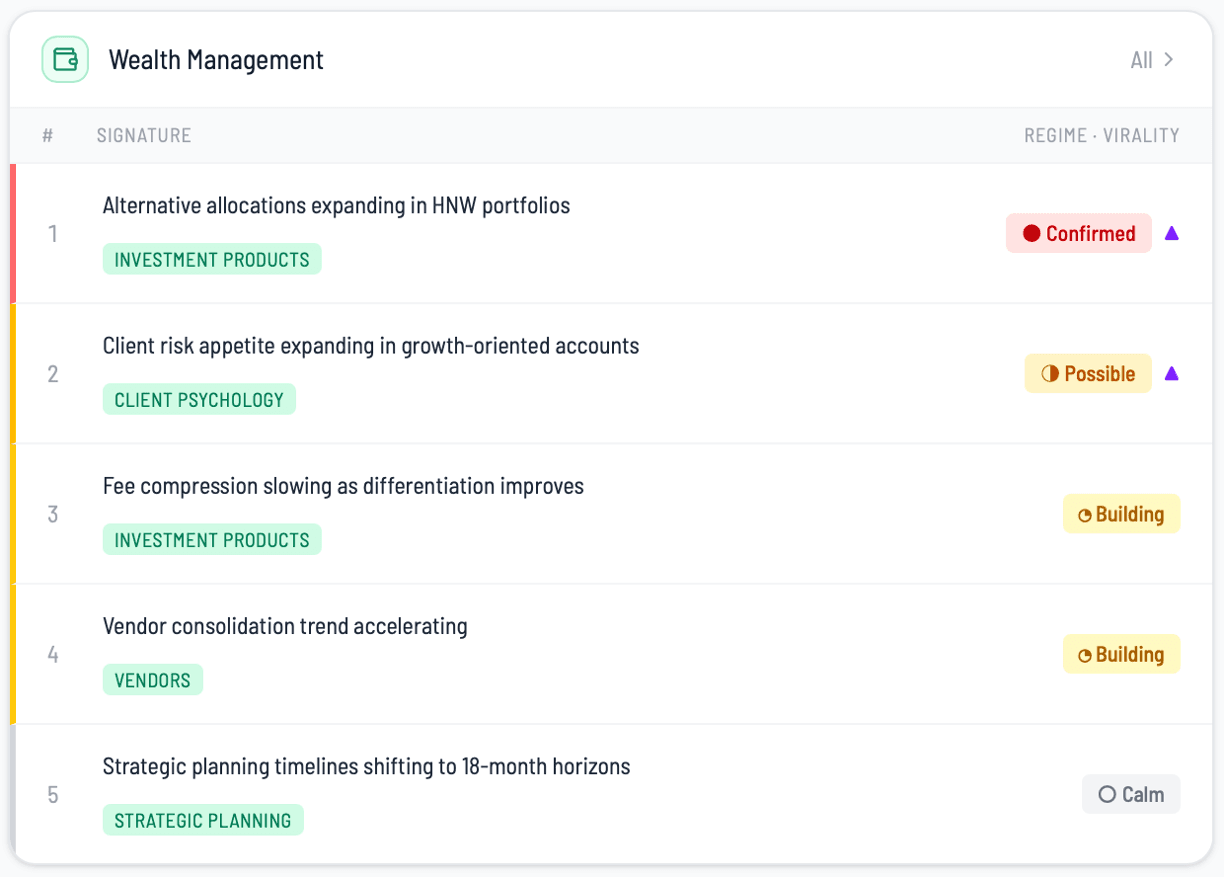This screenshot has width=1224, height=878.
Task: Click the Calm regime badge
Action: coord(1131,794)
